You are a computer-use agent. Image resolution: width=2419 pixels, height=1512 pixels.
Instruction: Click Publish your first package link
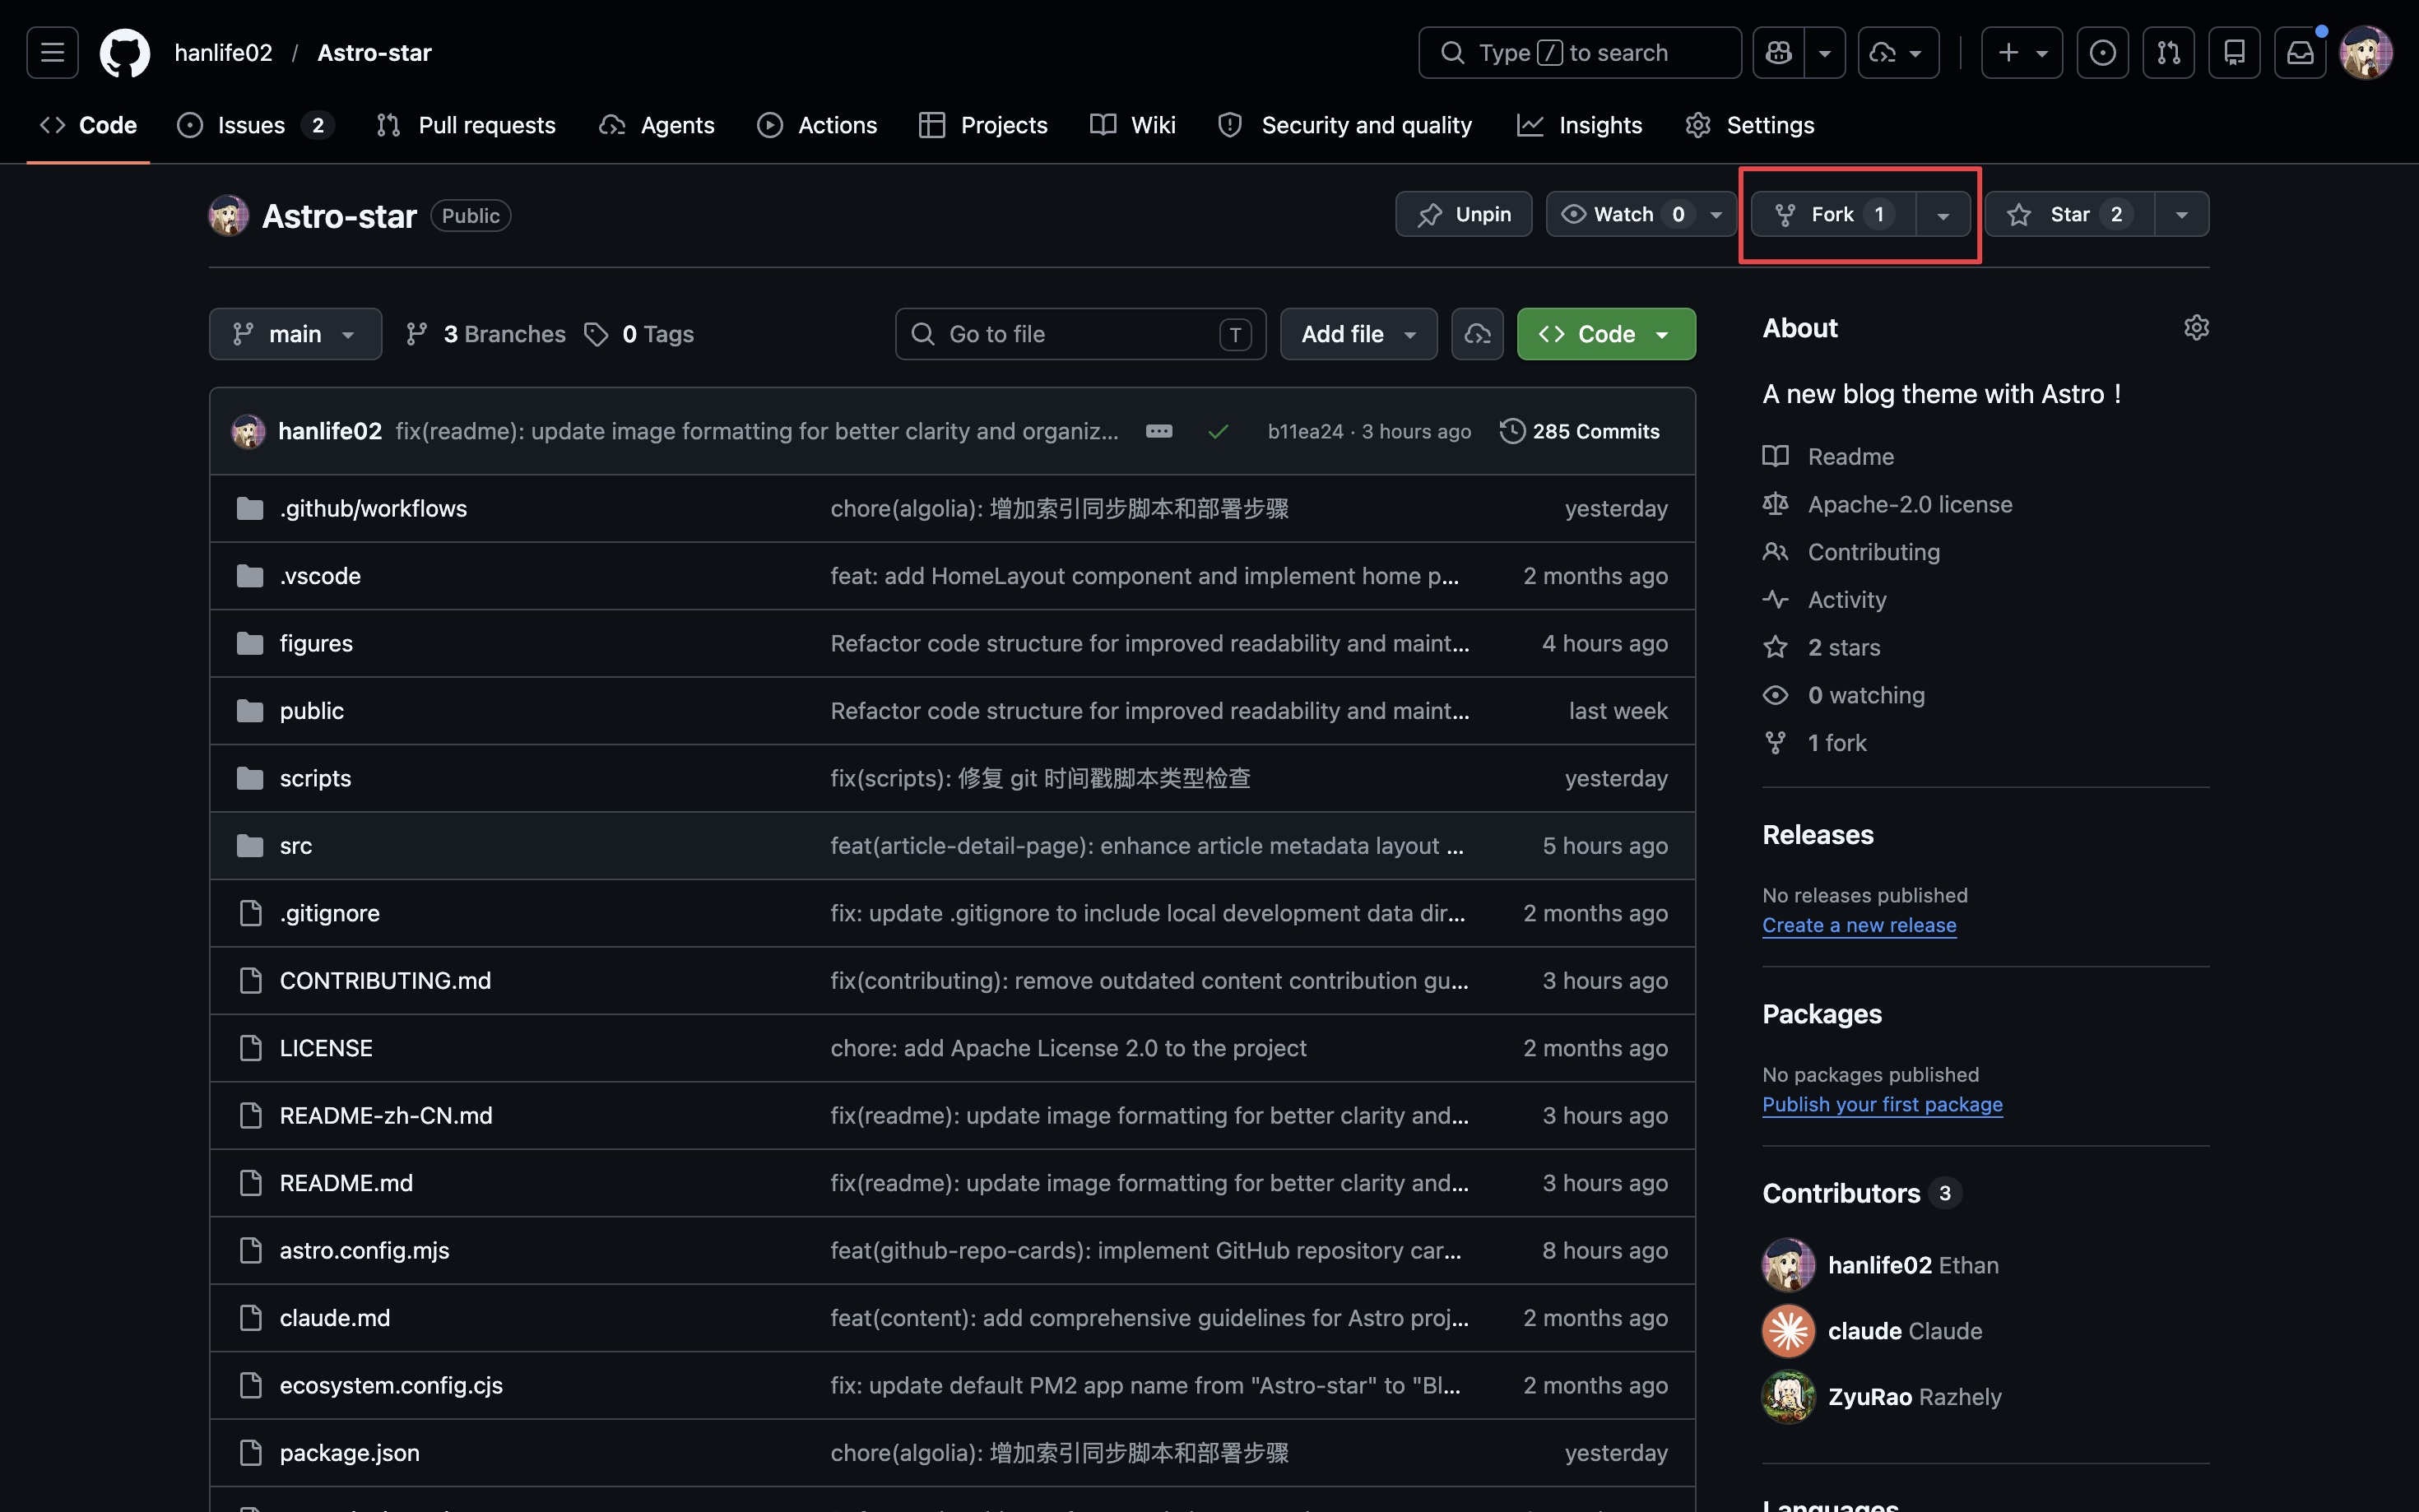click(1882, 1104)
